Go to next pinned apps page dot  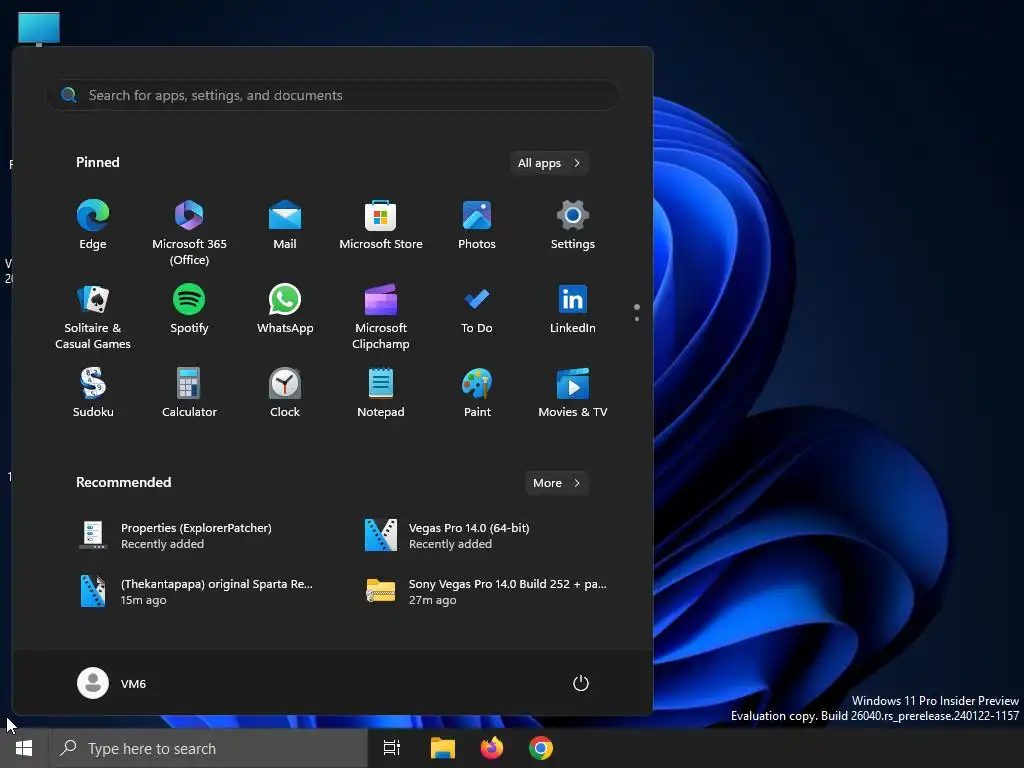637,319
